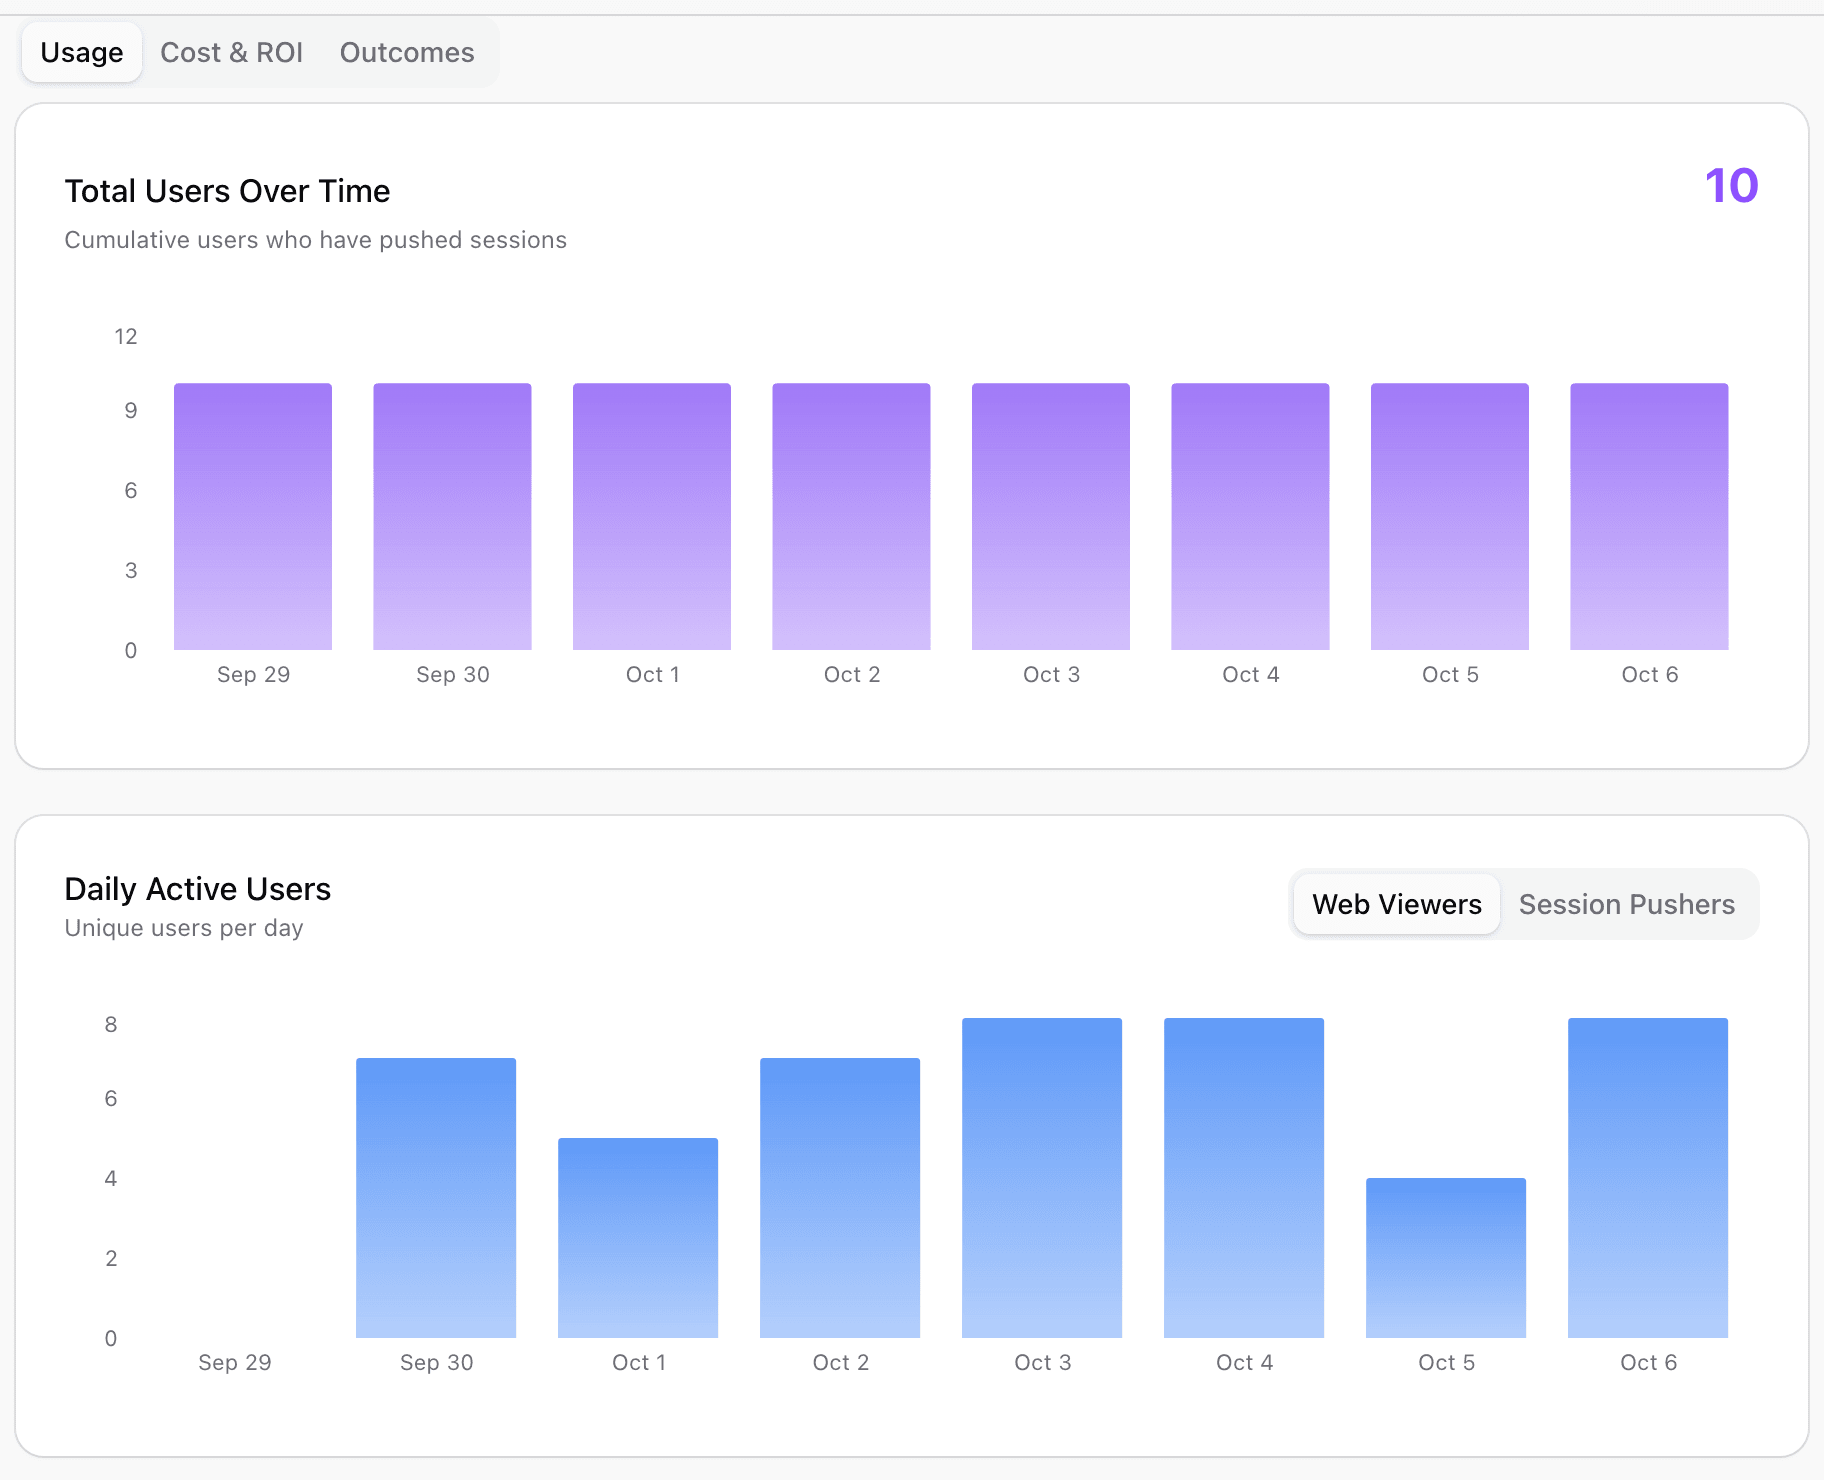Click Oct 4 bar in Total Users chart
Screen dimensions: 1824x1480
pyautogui.click(x=1250, y=516)
